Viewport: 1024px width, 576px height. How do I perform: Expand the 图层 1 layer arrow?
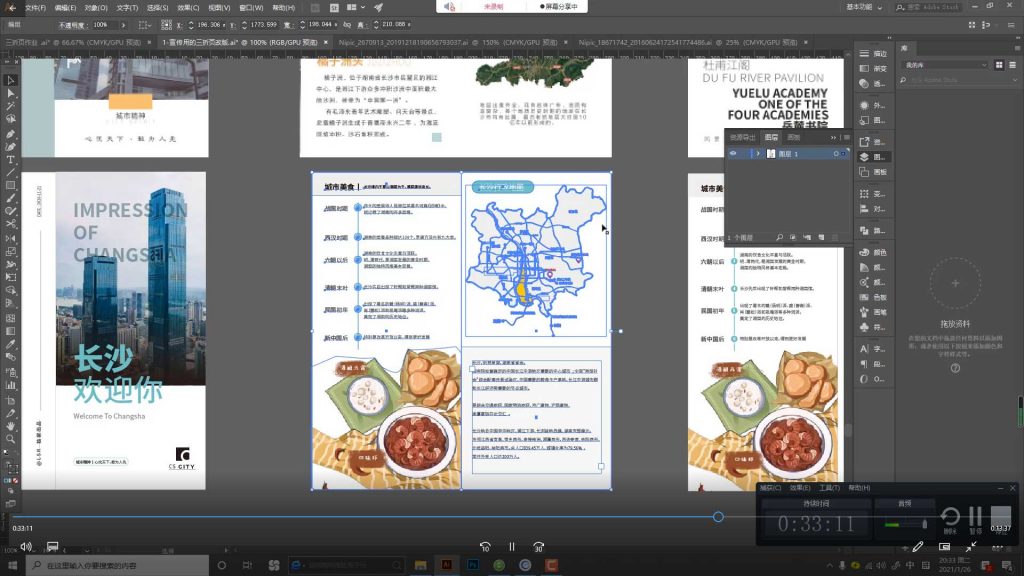[x=758, y=154]
